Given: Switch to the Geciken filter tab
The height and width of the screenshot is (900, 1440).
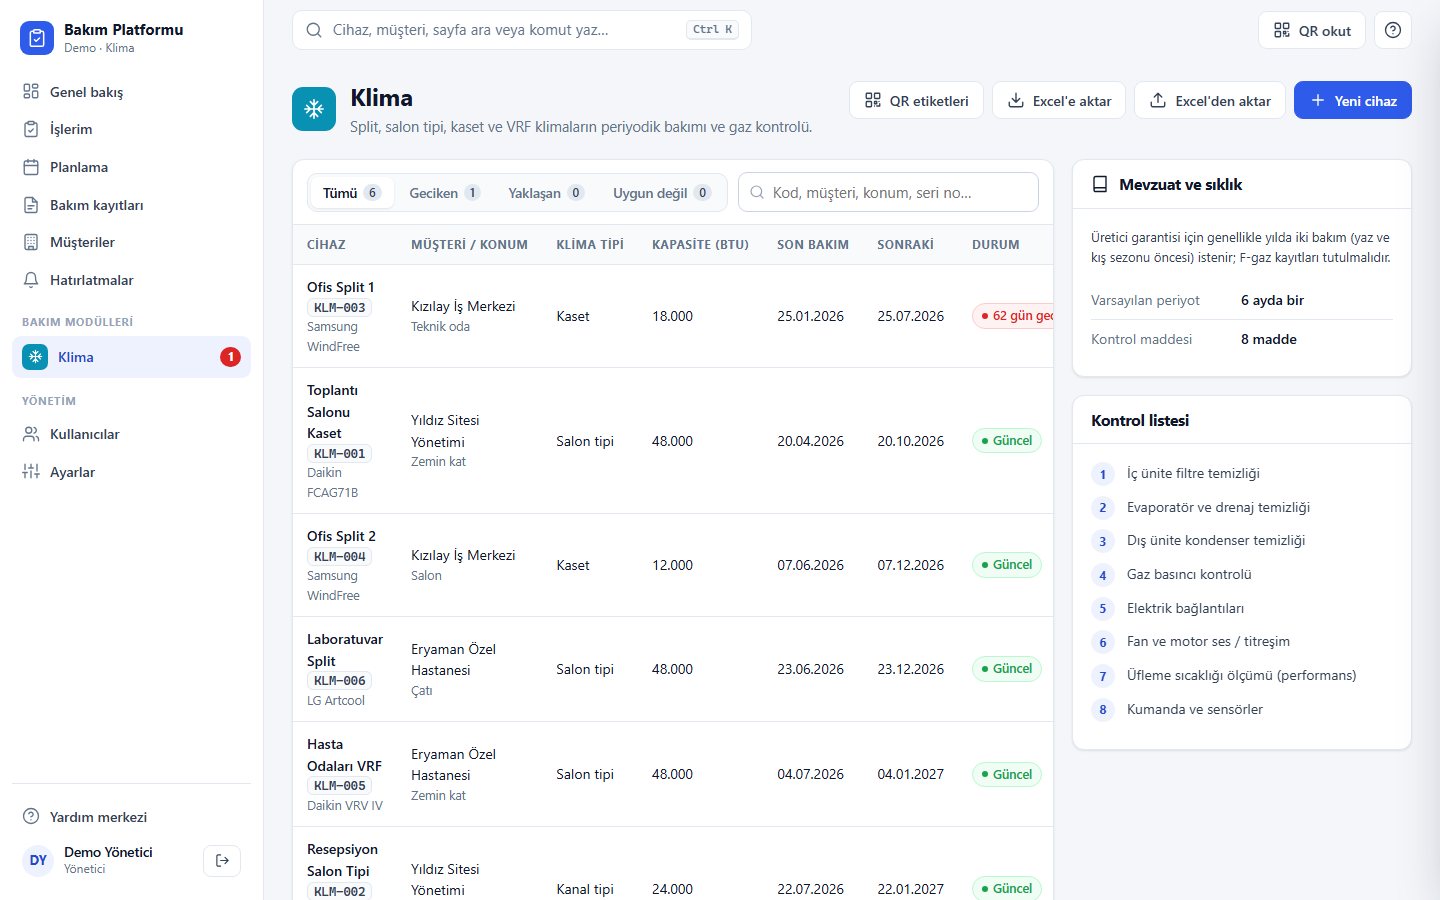Looking at the screenshot, I should (445, 193).
